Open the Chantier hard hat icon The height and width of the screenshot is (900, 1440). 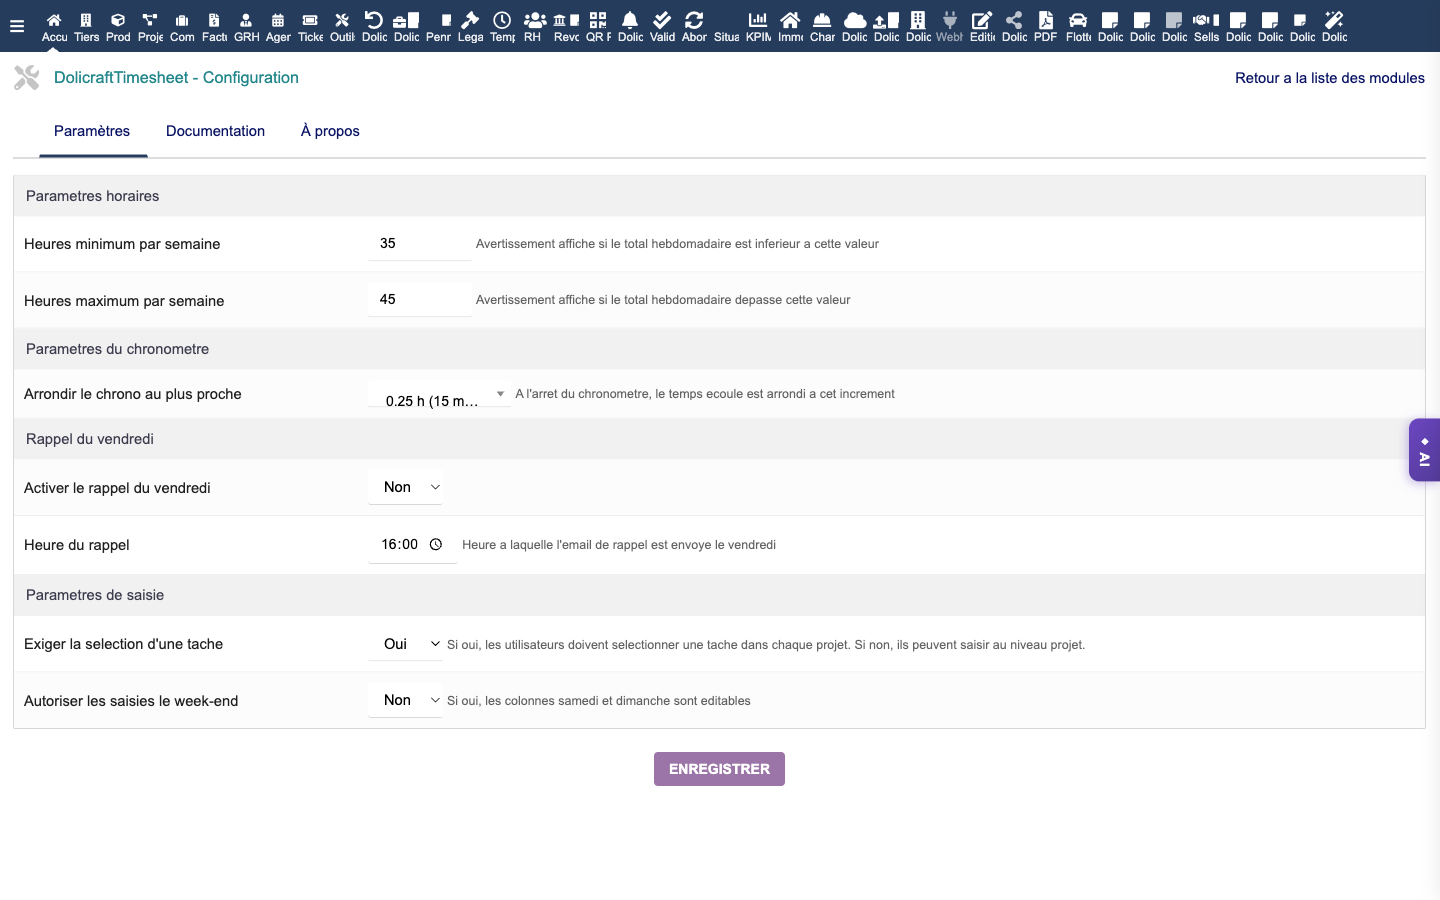[822, 20]
